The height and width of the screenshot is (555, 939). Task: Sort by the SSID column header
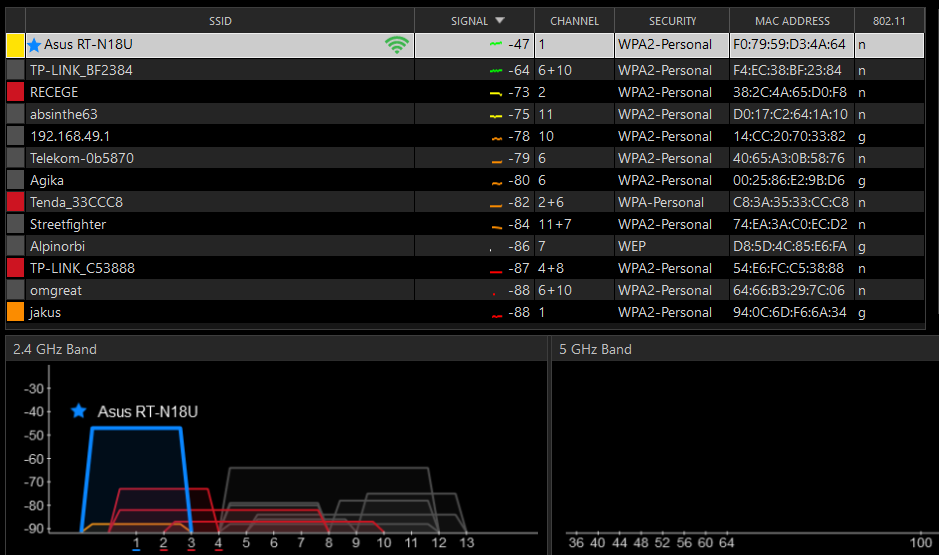click(x=220, y=21)
